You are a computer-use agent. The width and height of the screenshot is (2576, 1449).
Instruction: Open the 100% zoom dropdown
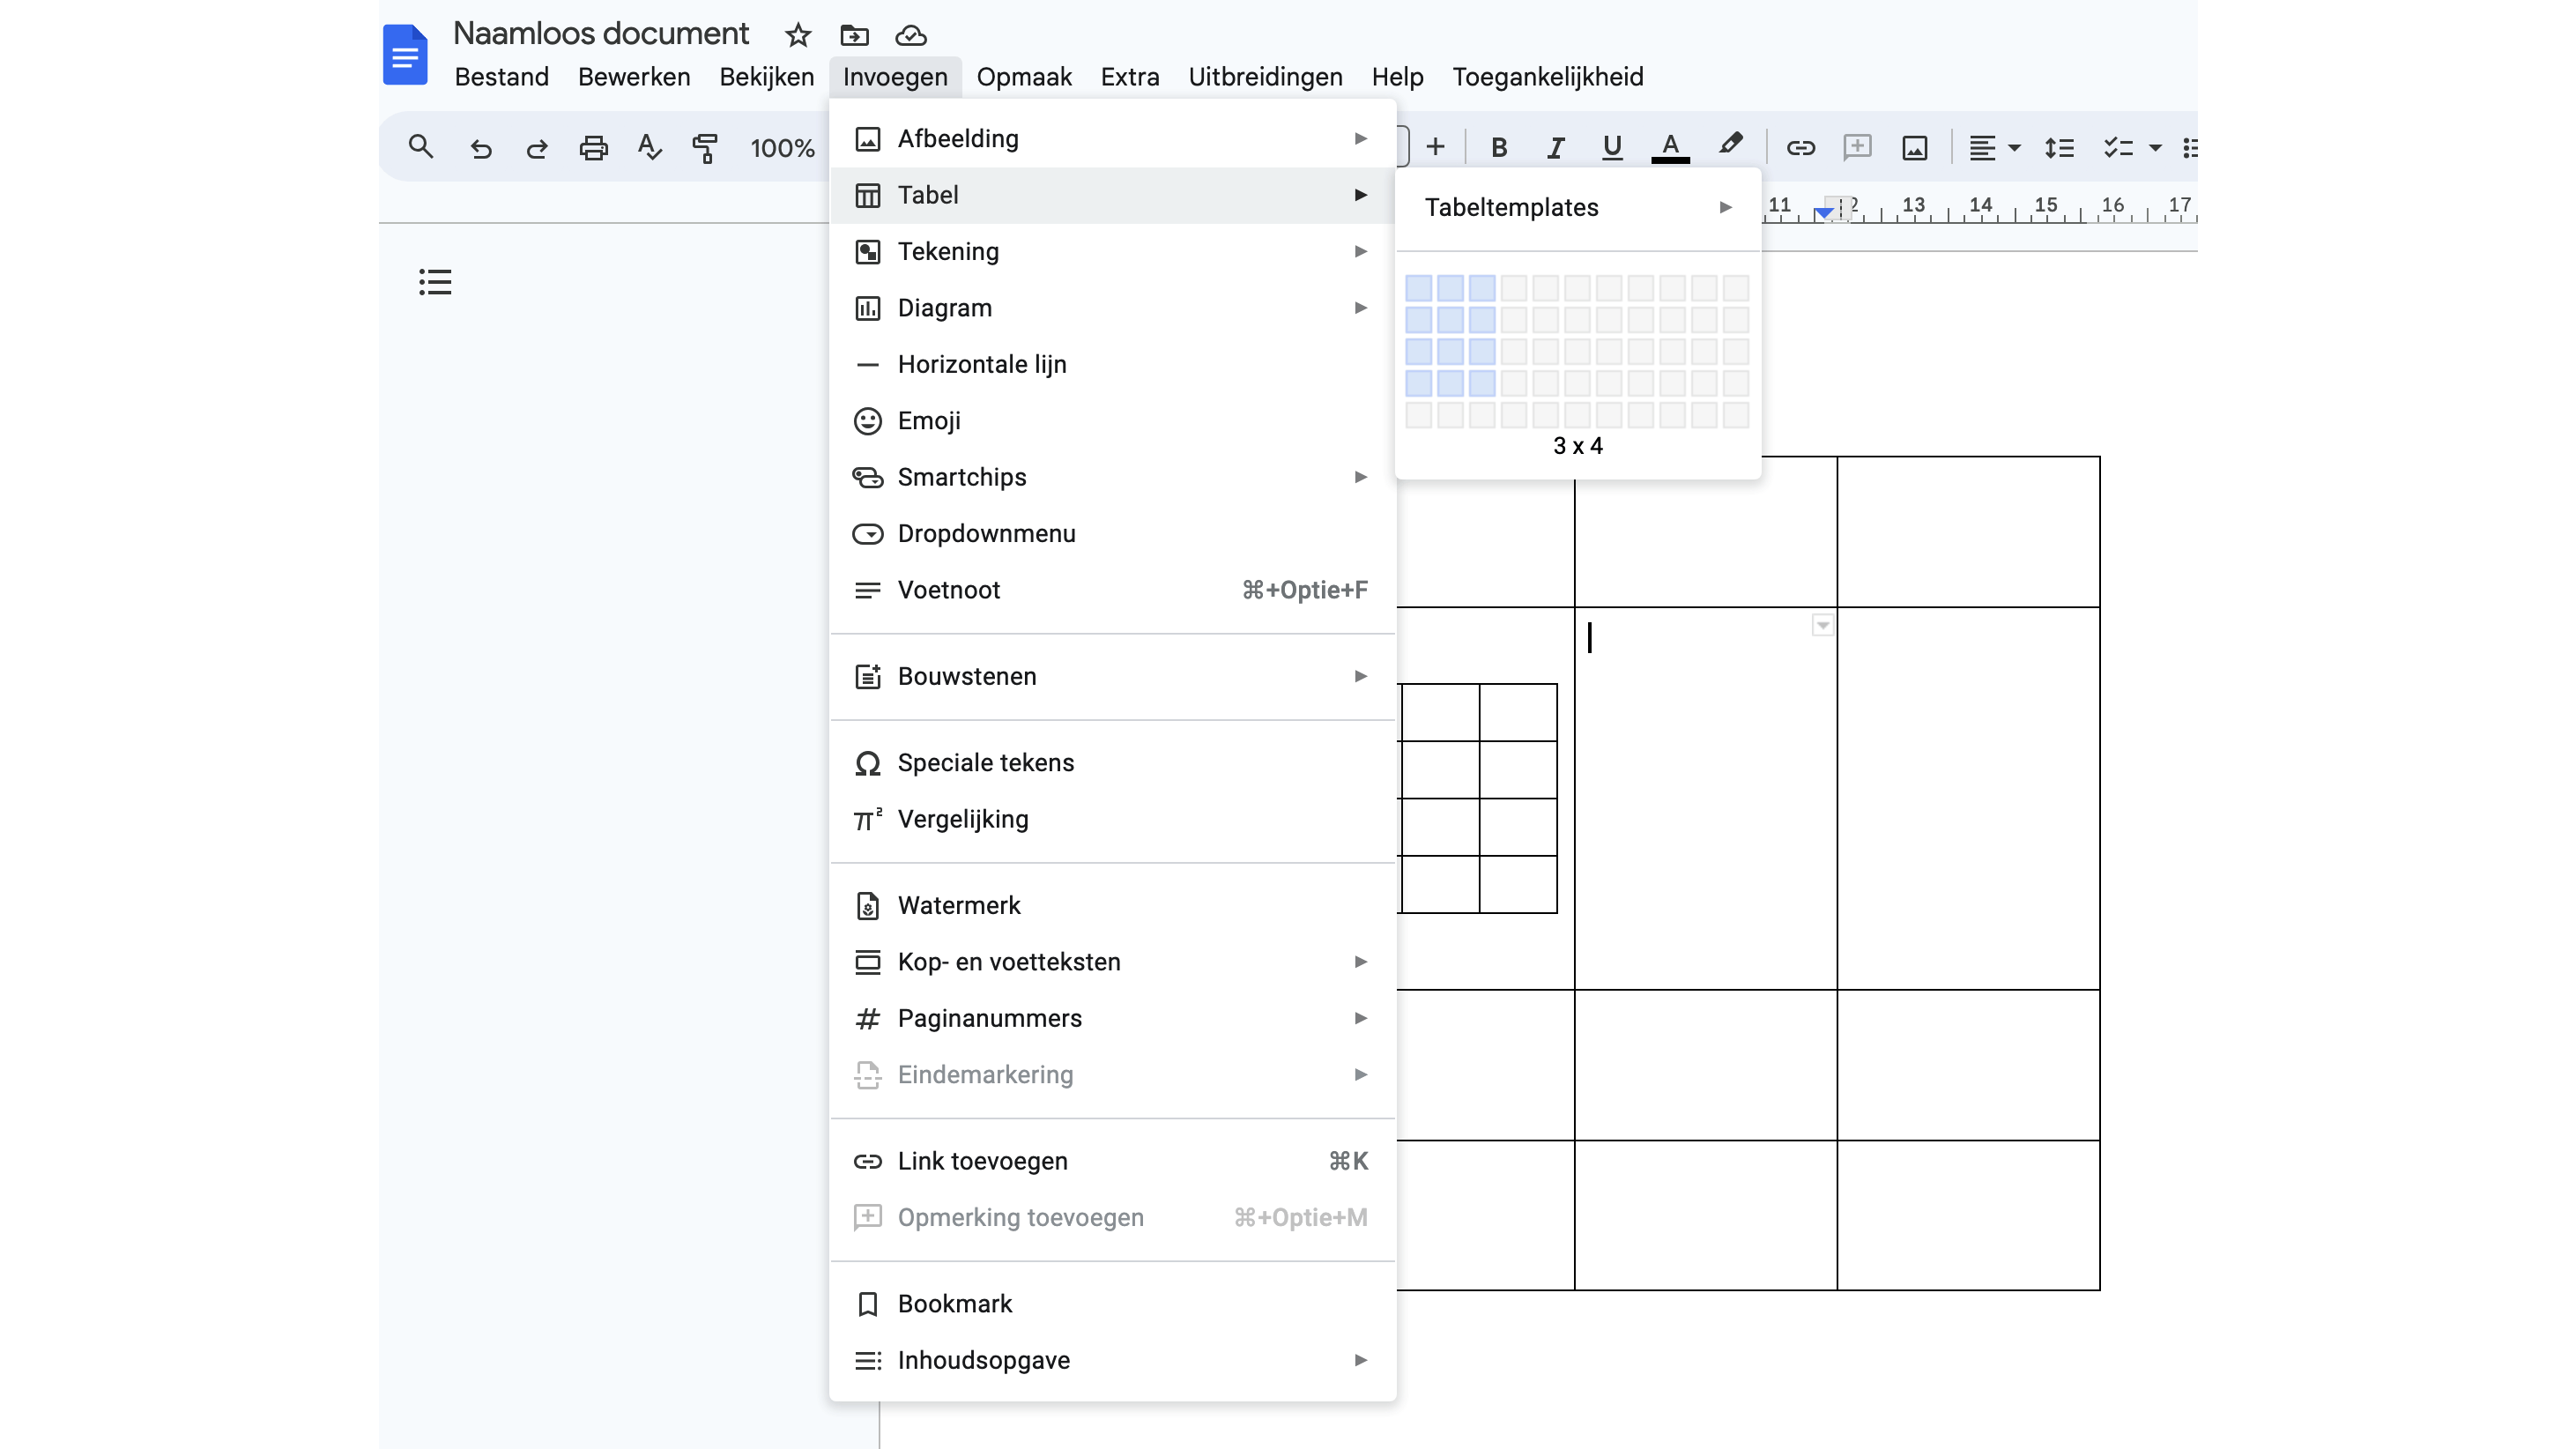[782, 148]
